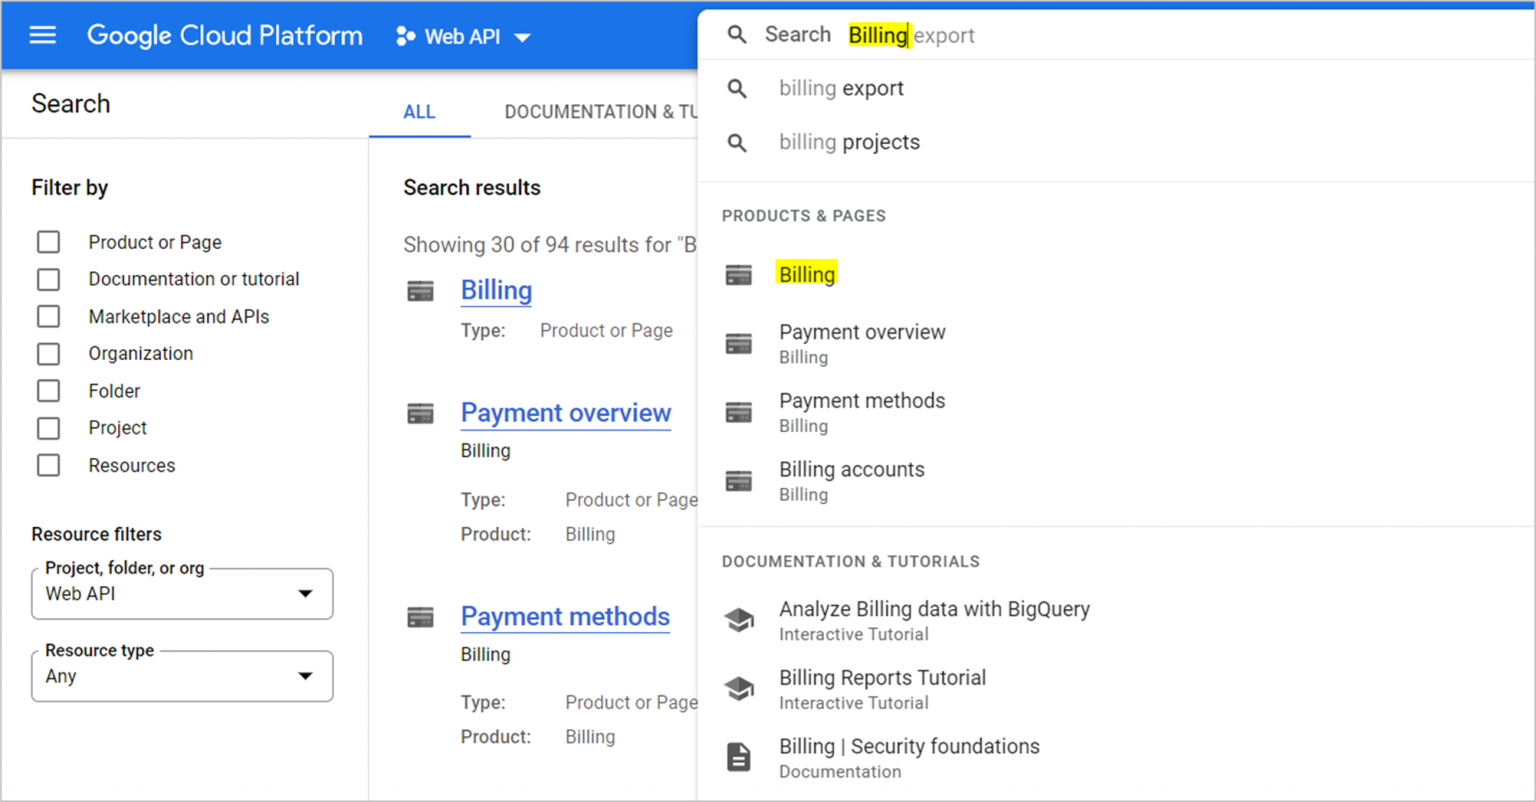The height and width of the screenshot is (802, 1536).
Task: Switch to the ALL tab
Action: click(x=419, y=112)
